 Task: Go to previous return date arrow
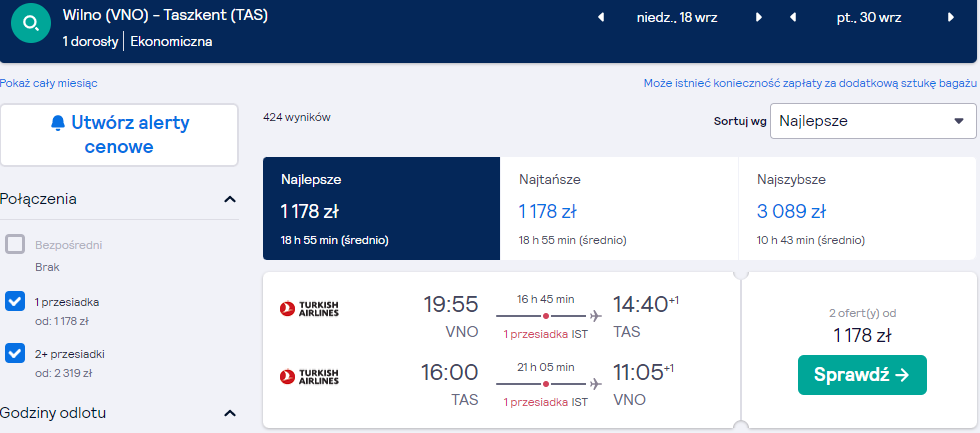(793, 17)
